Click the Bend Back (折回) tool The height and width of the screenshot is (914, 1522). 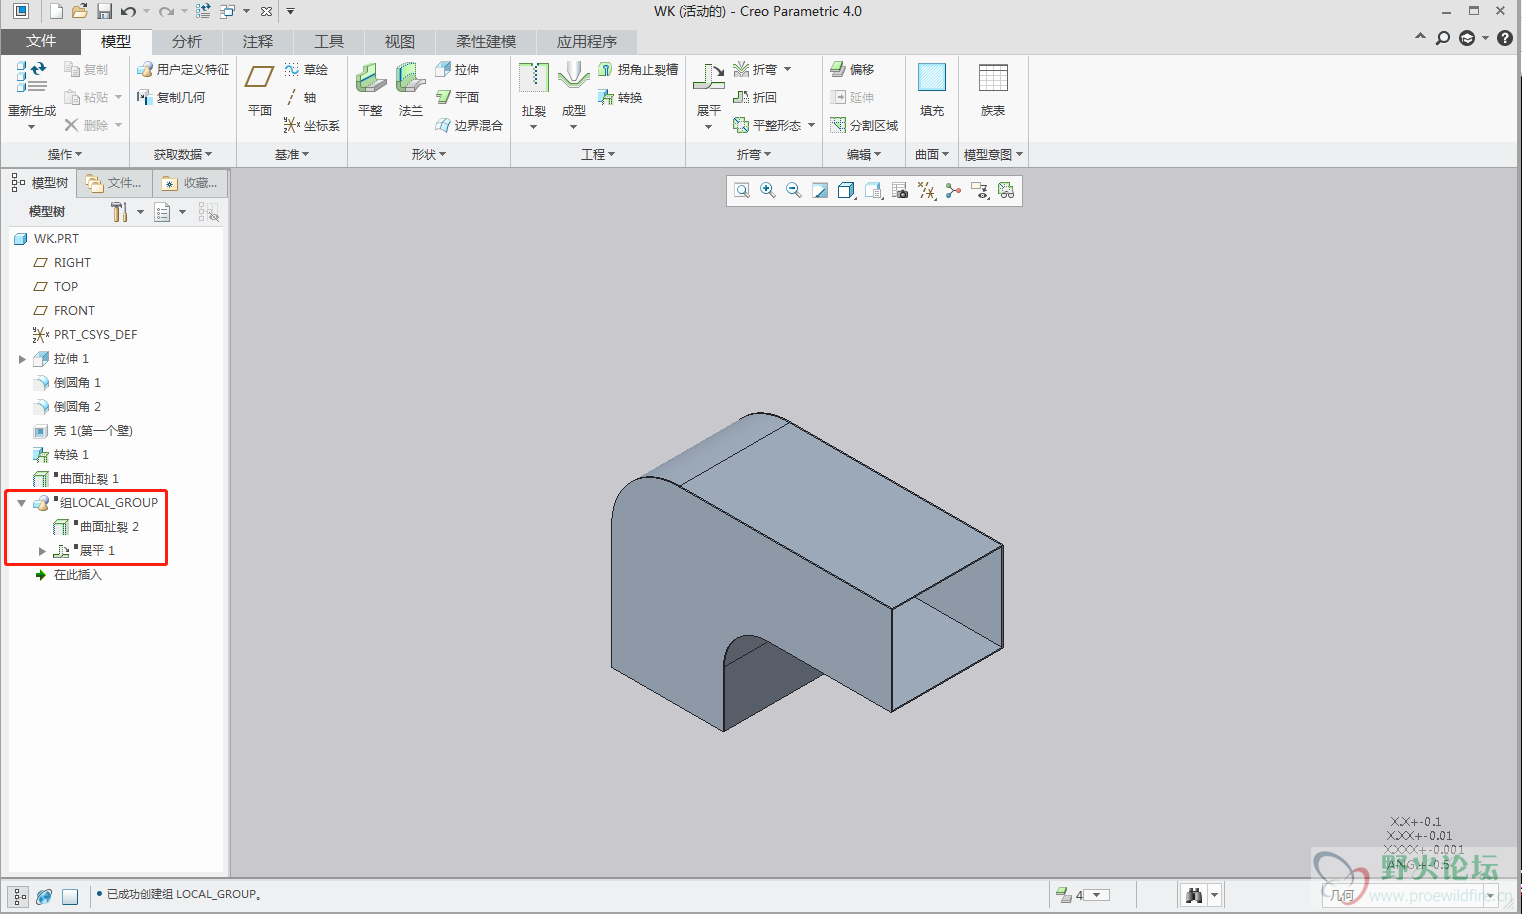tap(755, 97)
